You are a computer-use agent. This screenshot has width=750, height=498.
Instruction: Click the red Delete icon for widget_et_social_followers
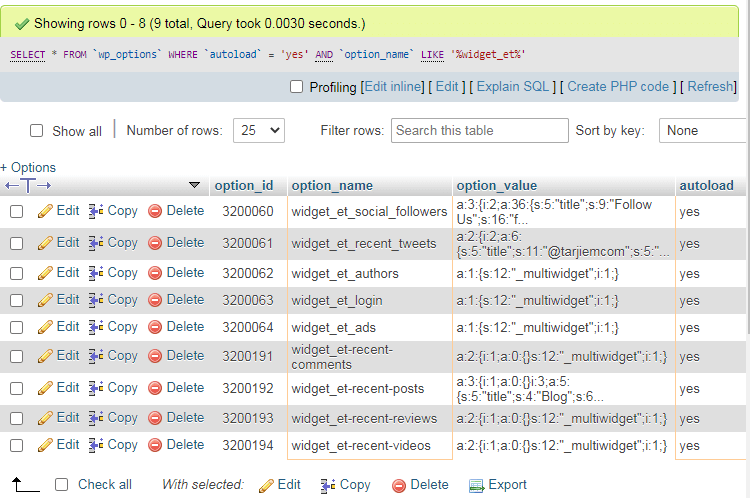tap(155, 211)
